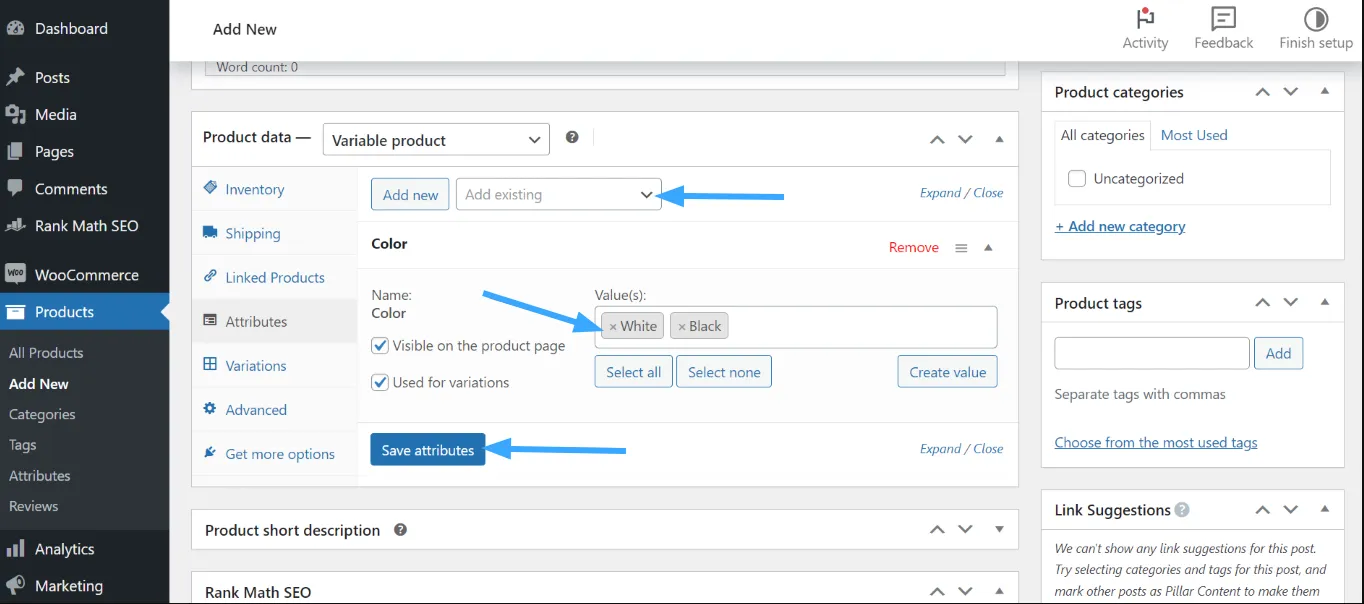Collapse the Product tags panel
Screen dimensions: 1364x604
[1325, 302]
